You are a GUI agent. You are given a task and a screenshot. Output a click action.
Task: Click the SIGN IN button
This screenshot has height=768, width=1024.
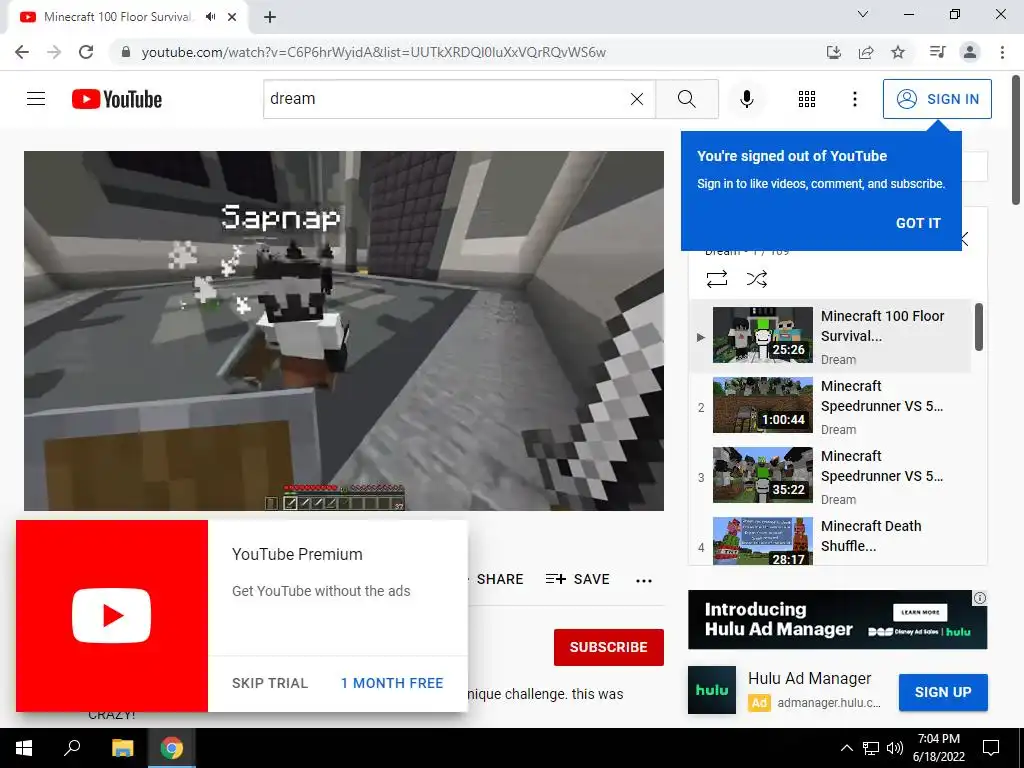tap(937, 99)
